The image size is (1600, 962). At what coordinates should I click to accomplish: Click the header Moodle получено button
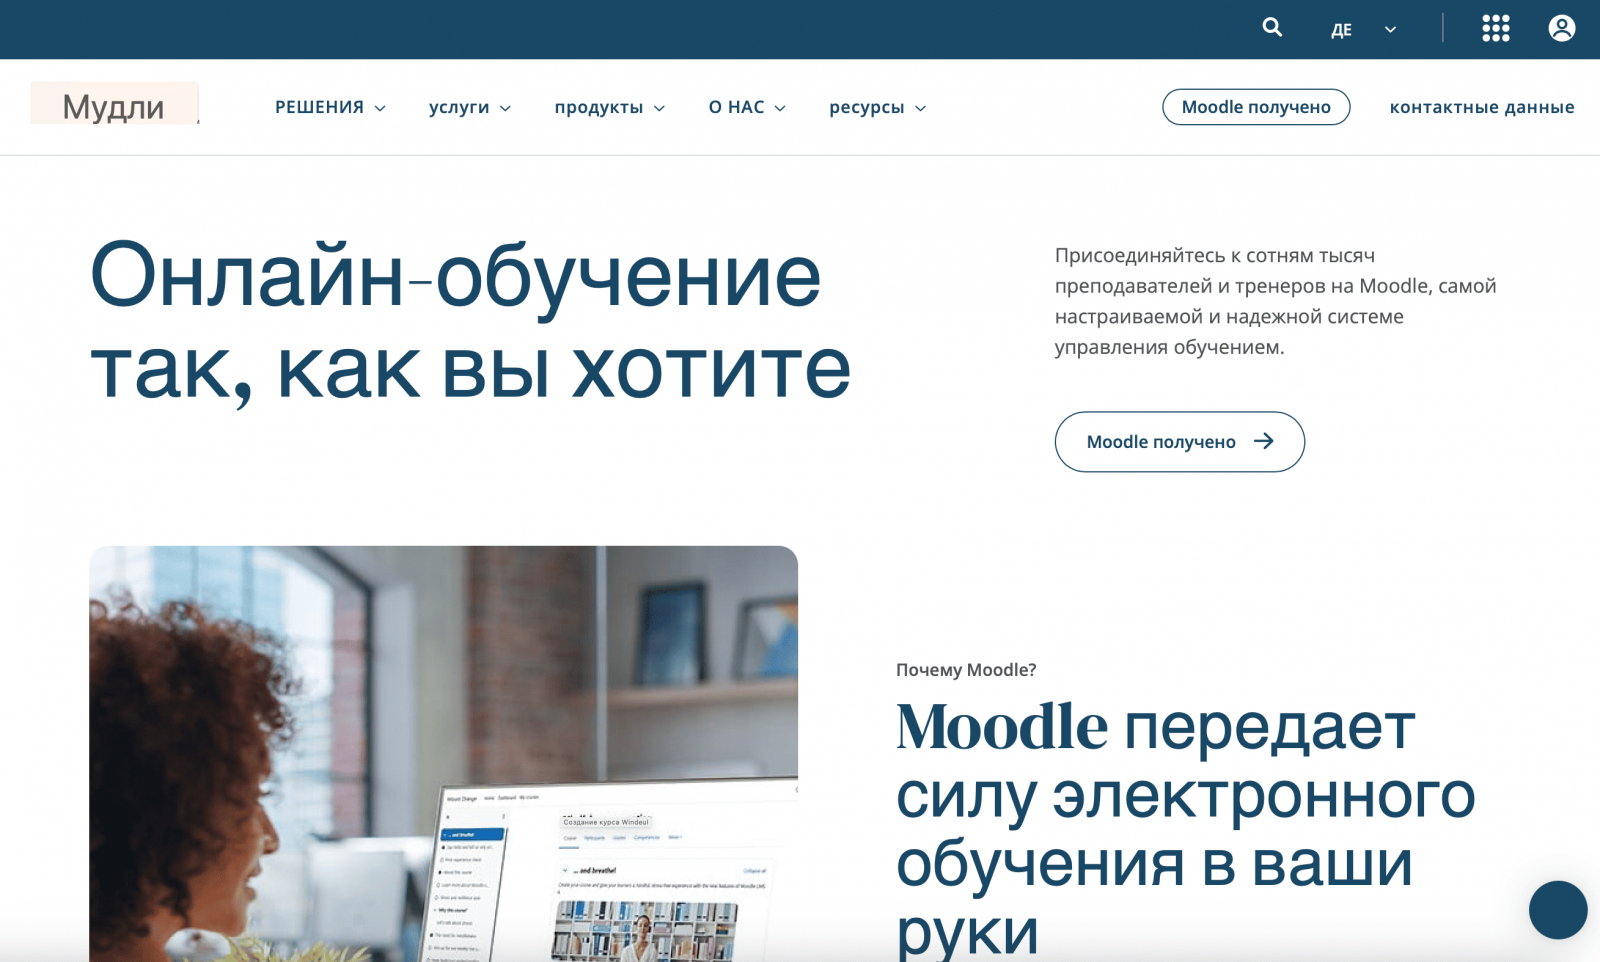click(x=1256, y=107)
